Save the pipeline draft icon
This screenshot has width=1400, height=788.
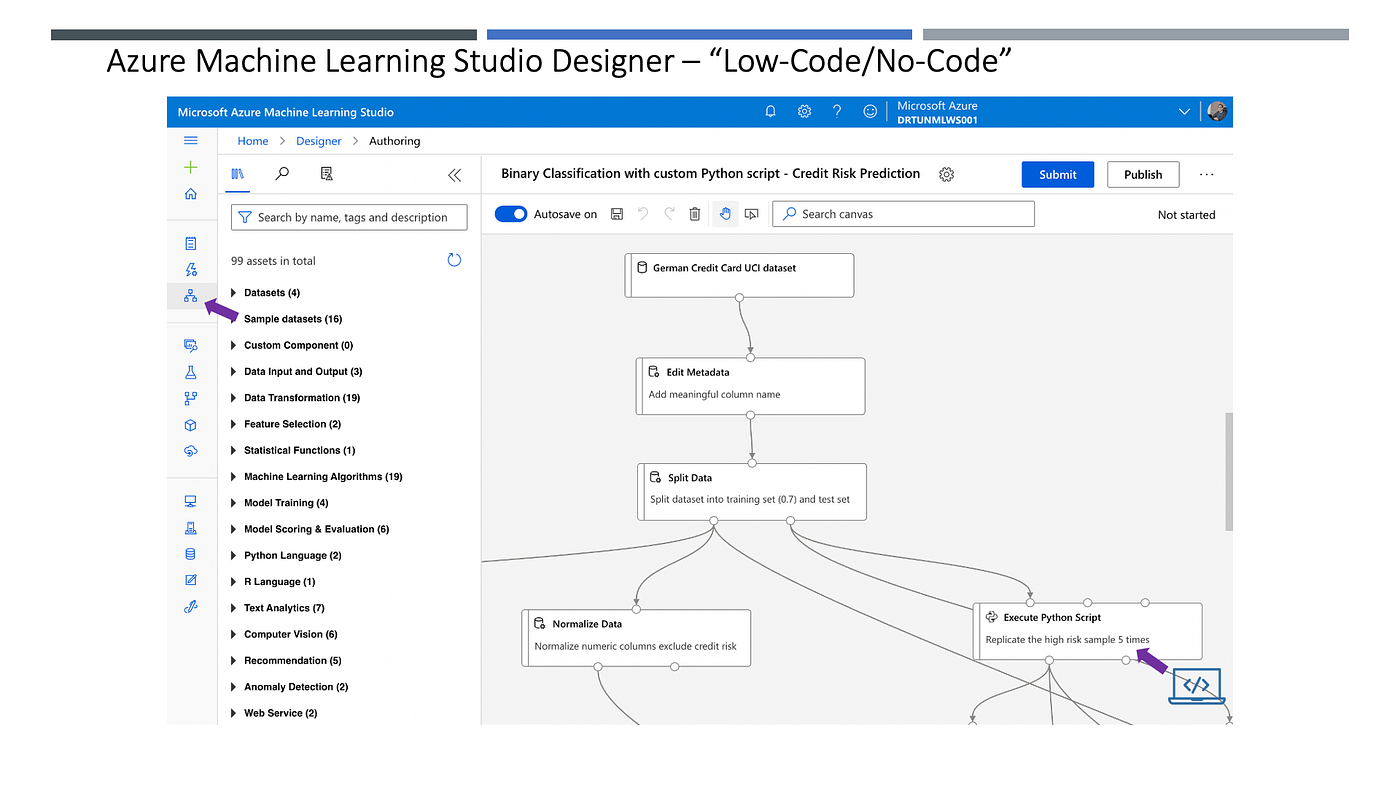[x=617, y=214]
